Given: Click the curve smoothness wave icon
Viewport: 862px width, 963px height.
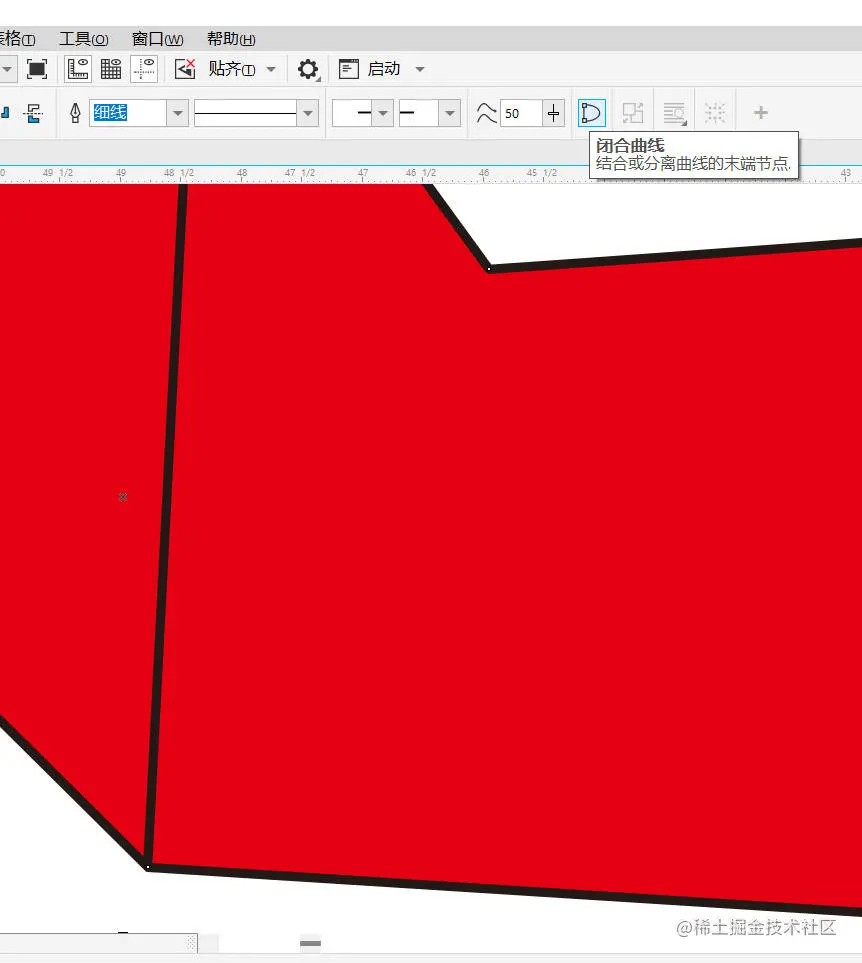Looking at the screenshot, I should tap(485, 112).
